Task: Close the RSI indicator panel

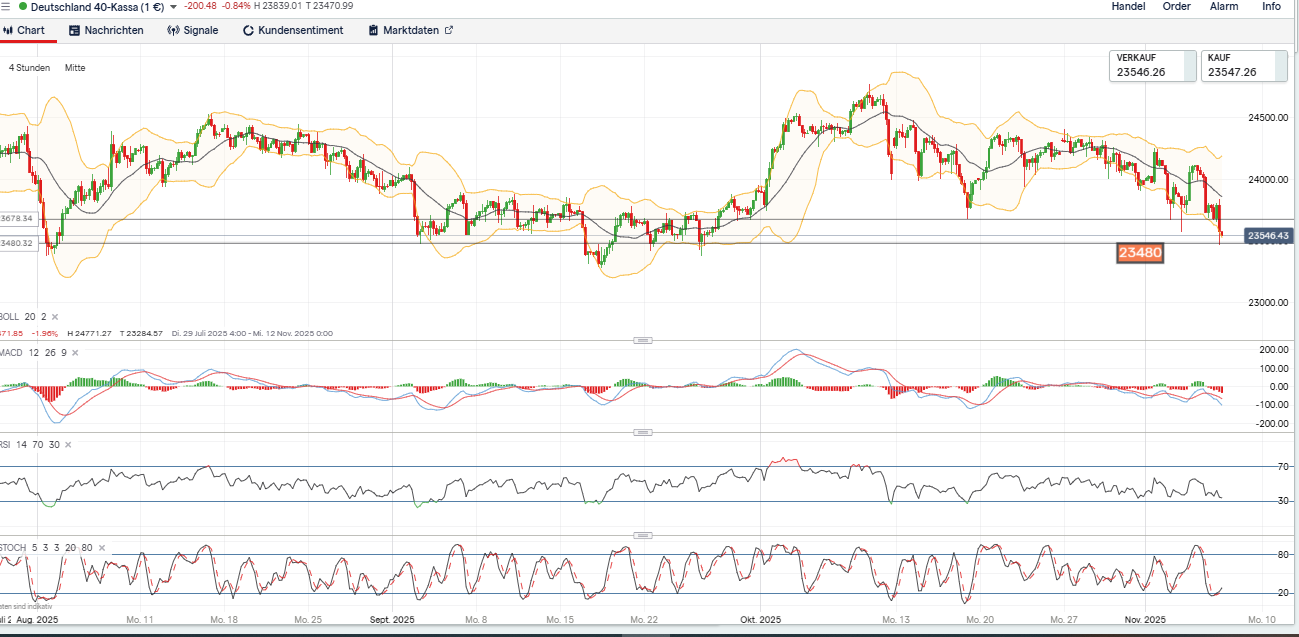Action: (x=69, y=444)
